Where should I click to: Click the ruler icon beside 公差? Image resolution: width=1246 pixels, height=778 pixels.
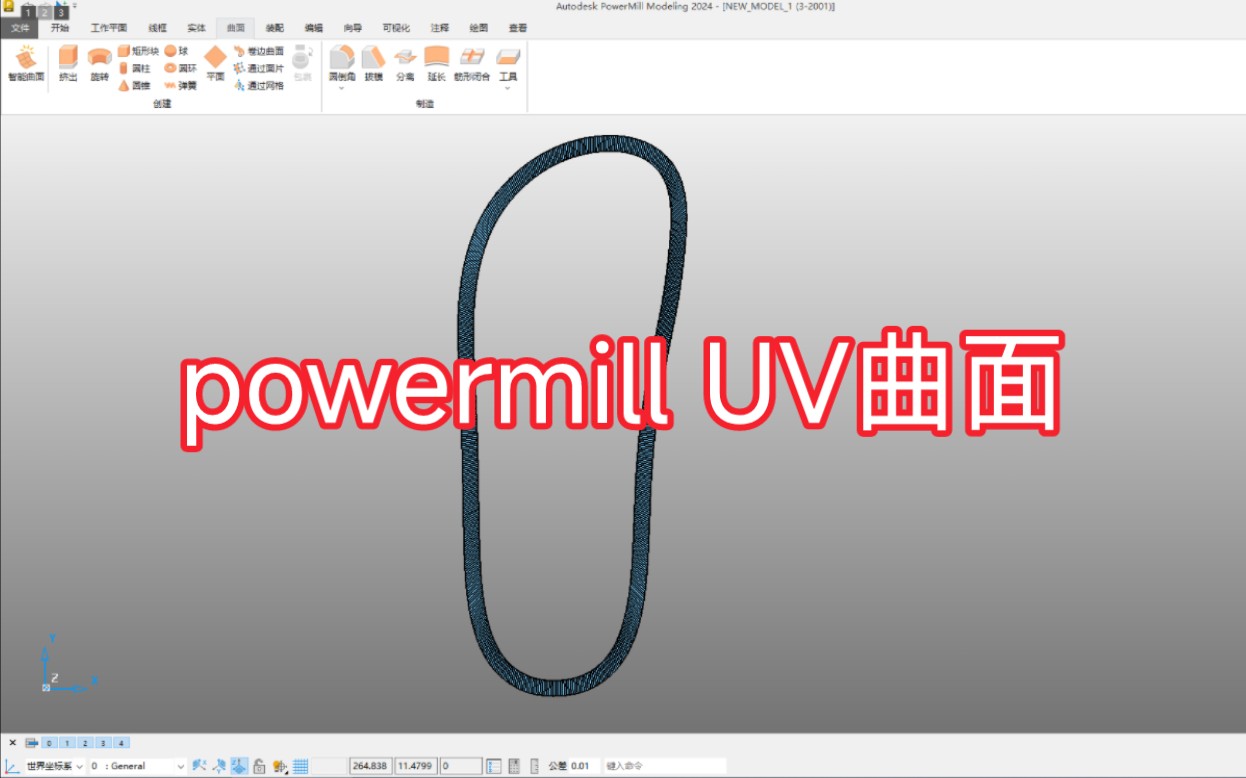534,766
